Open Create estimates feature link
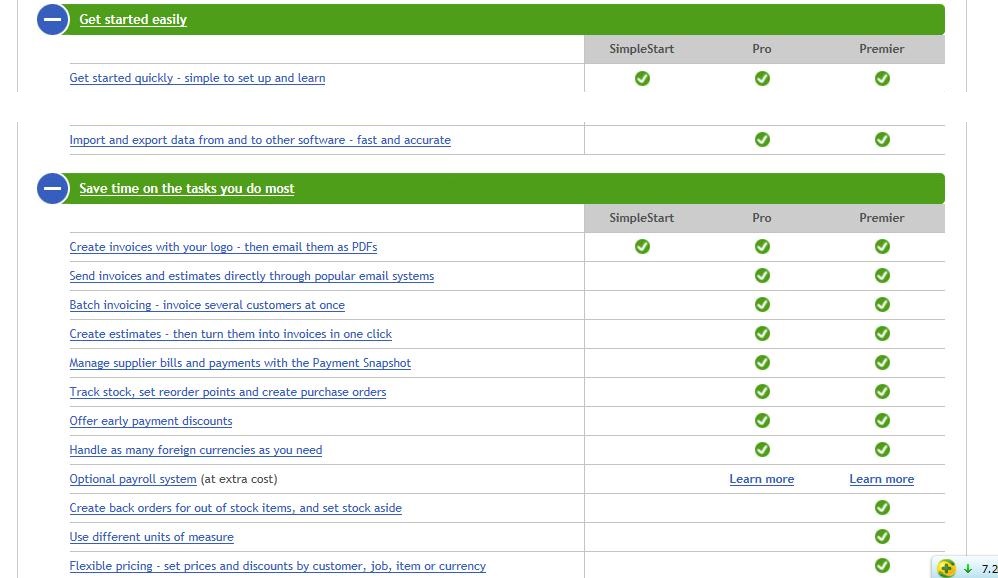This screenshot has width=998, height=578. [230, 334]
